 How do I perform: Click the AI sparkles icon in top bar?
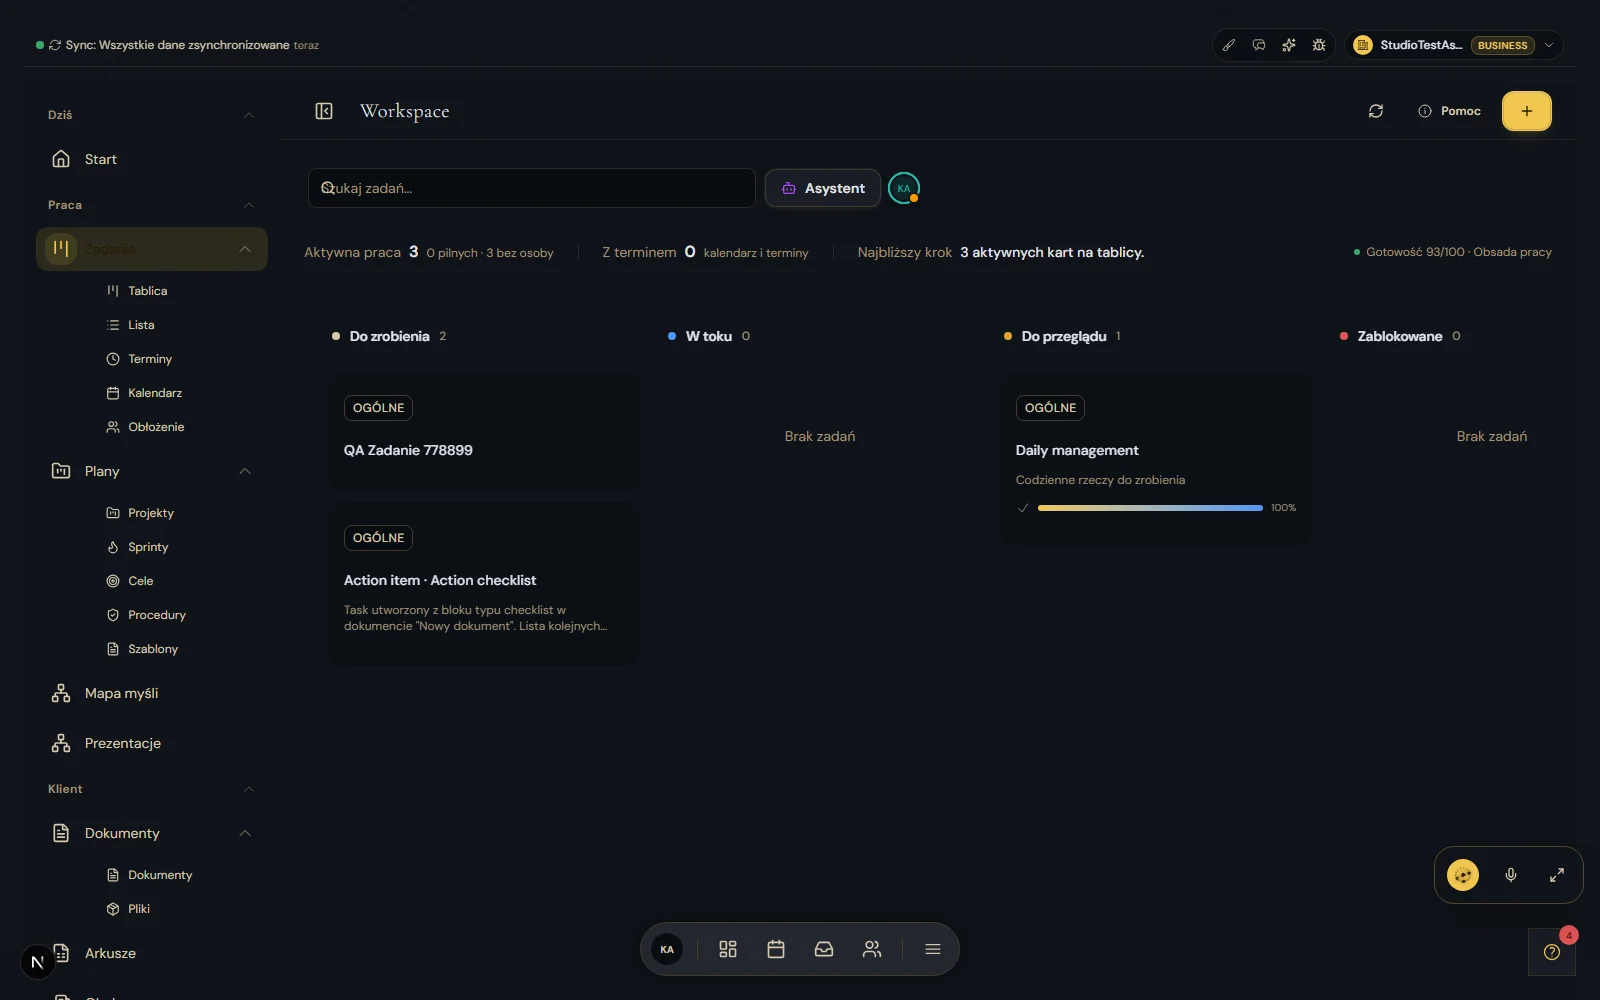coord(1289,45)
